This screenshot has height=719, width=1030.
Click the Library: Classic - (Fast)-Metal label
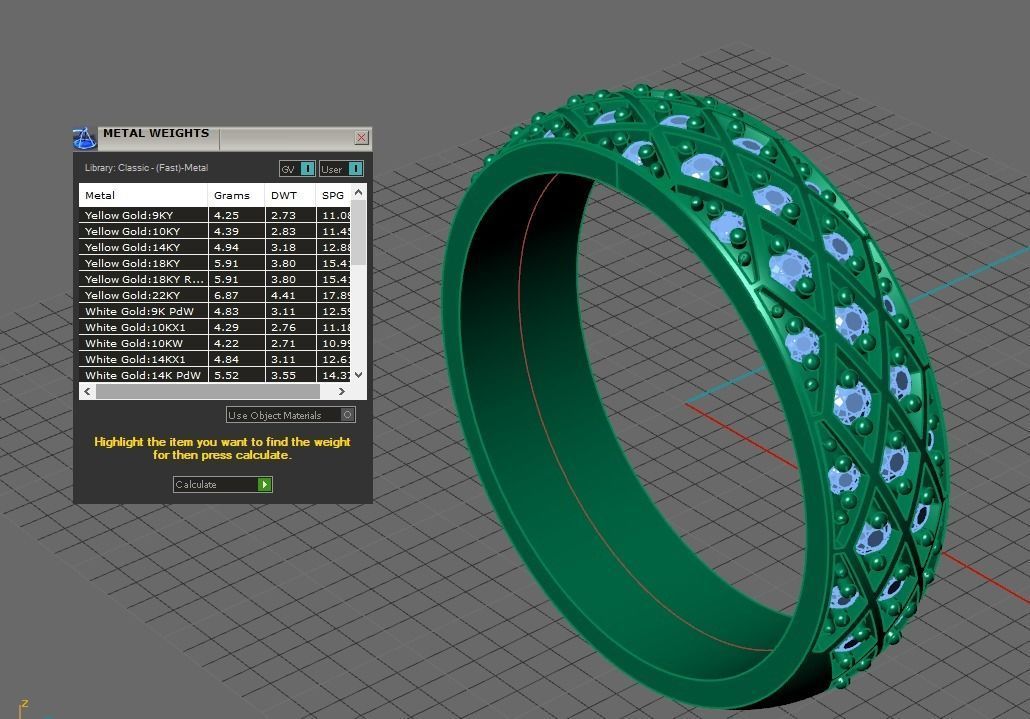point(146,168)
